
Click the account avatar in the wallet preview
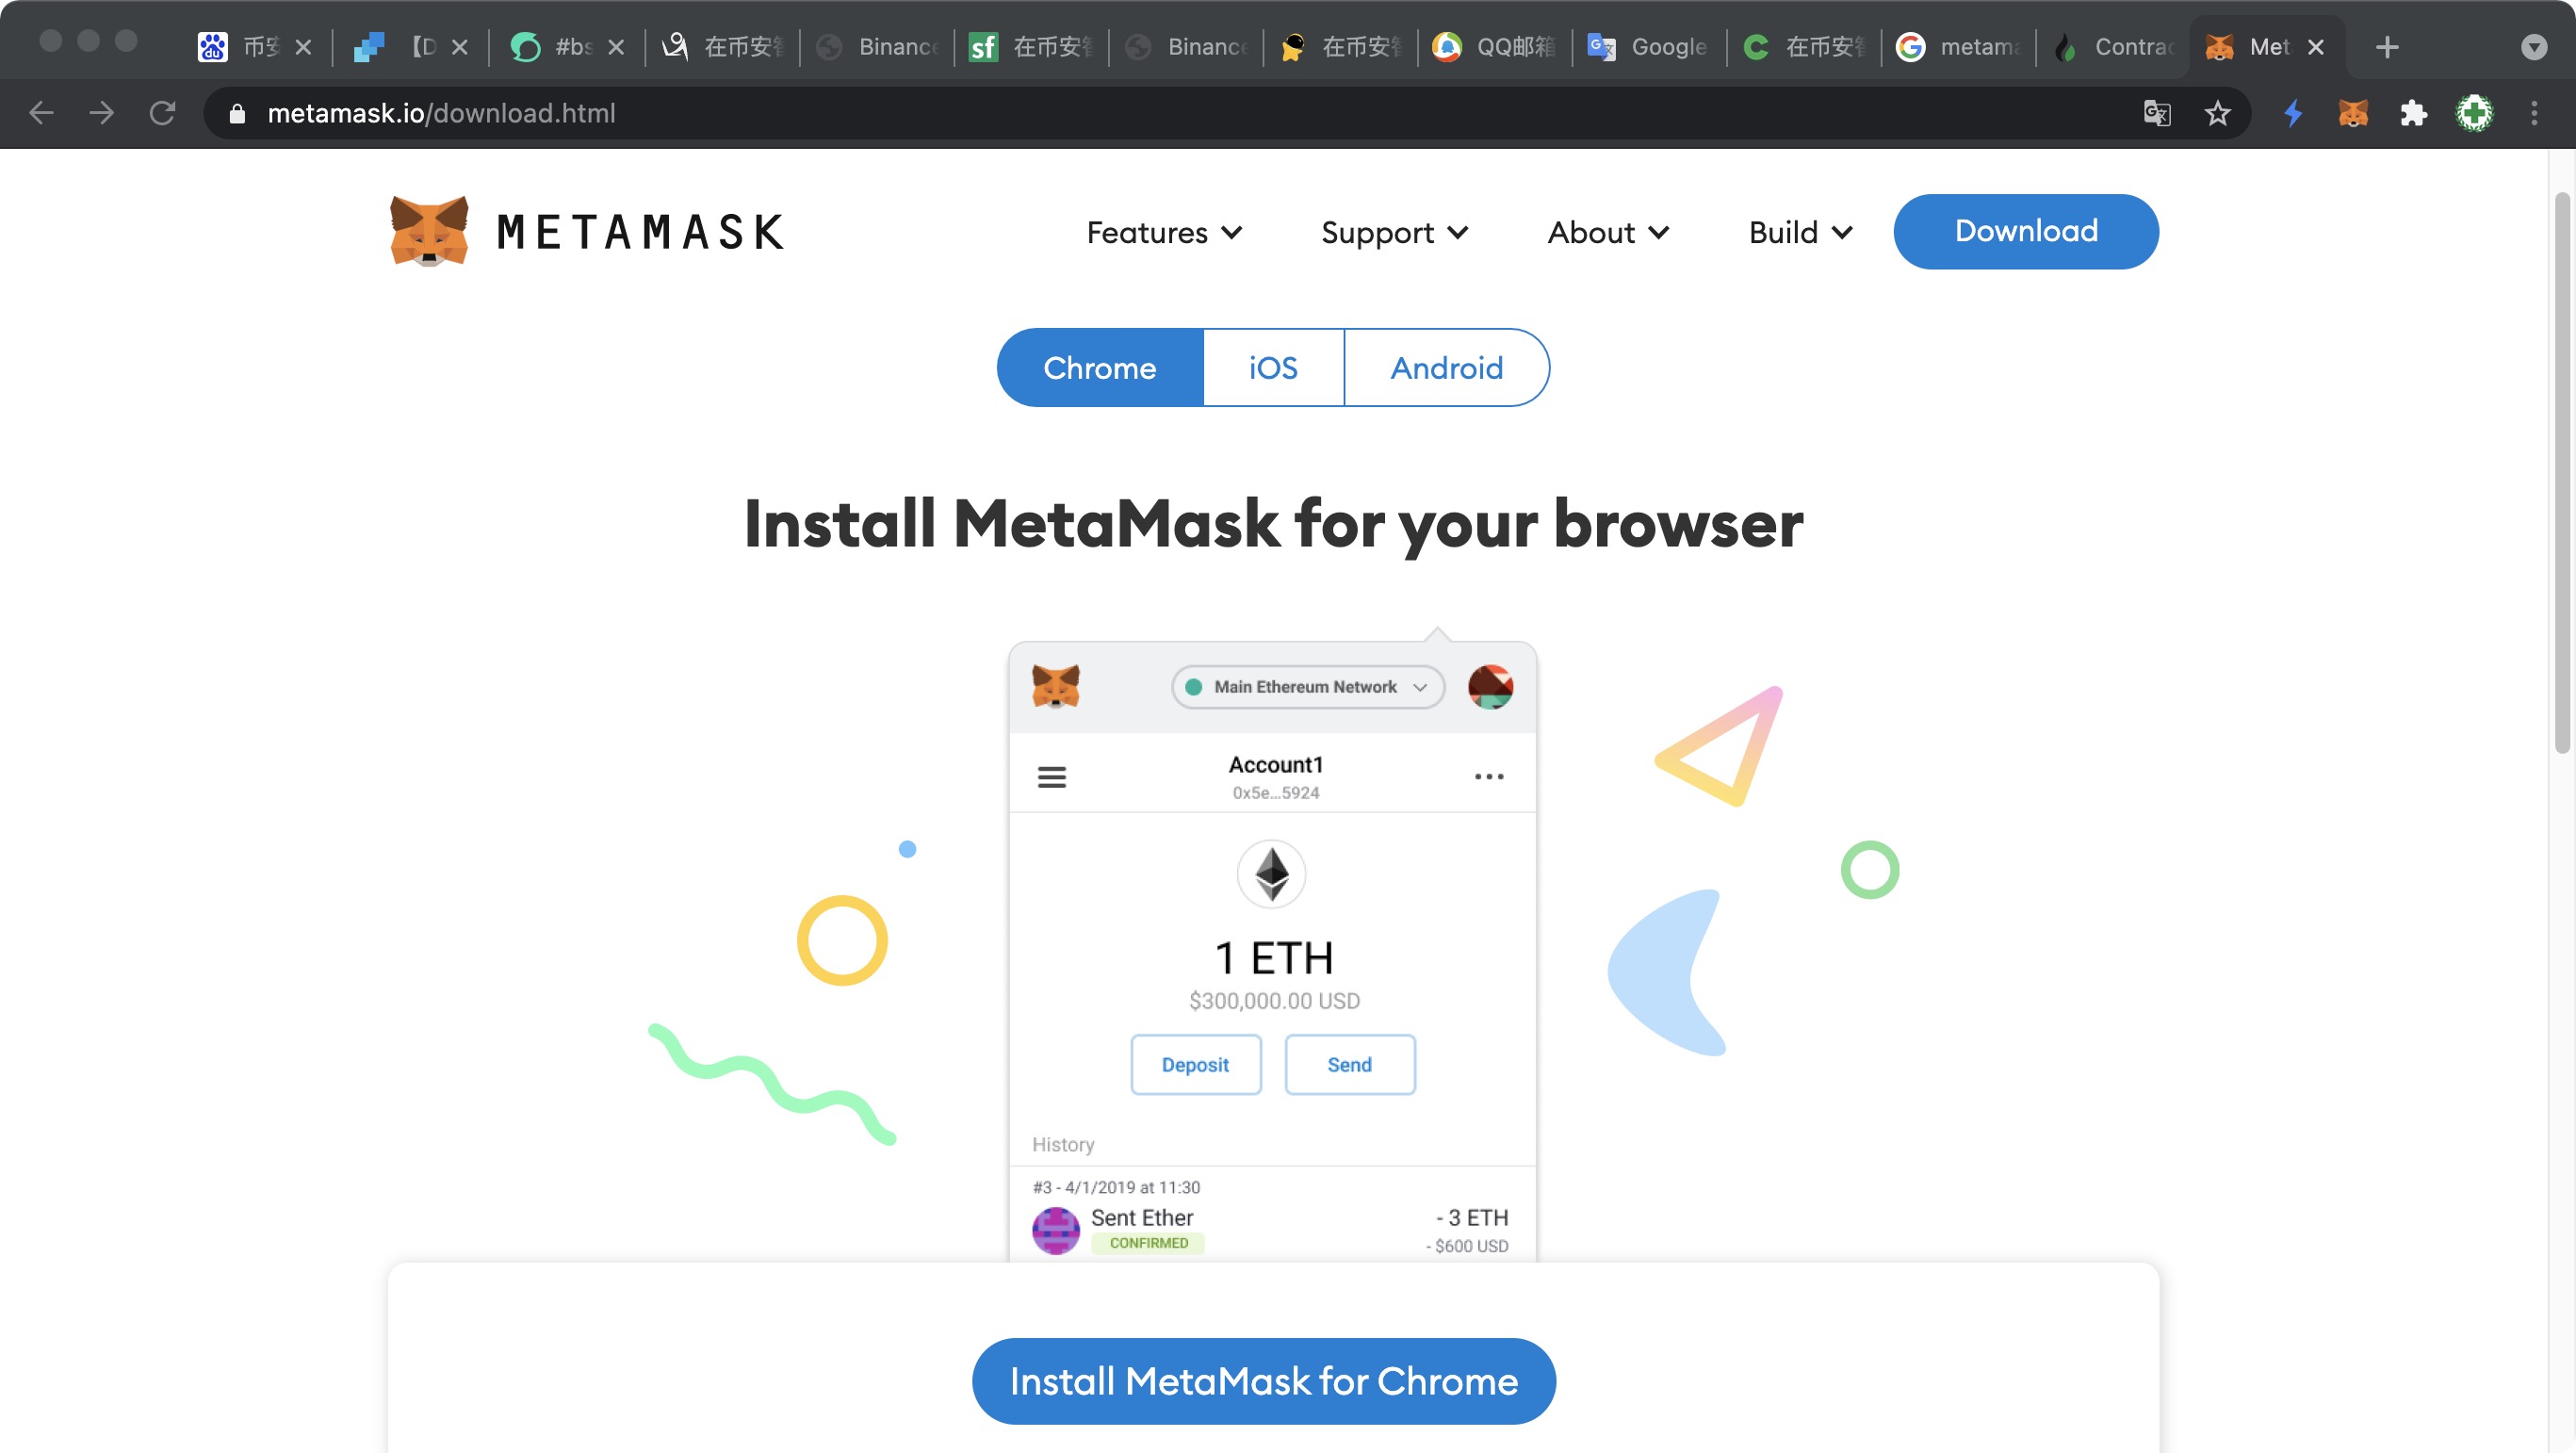tap(1490, 687)
